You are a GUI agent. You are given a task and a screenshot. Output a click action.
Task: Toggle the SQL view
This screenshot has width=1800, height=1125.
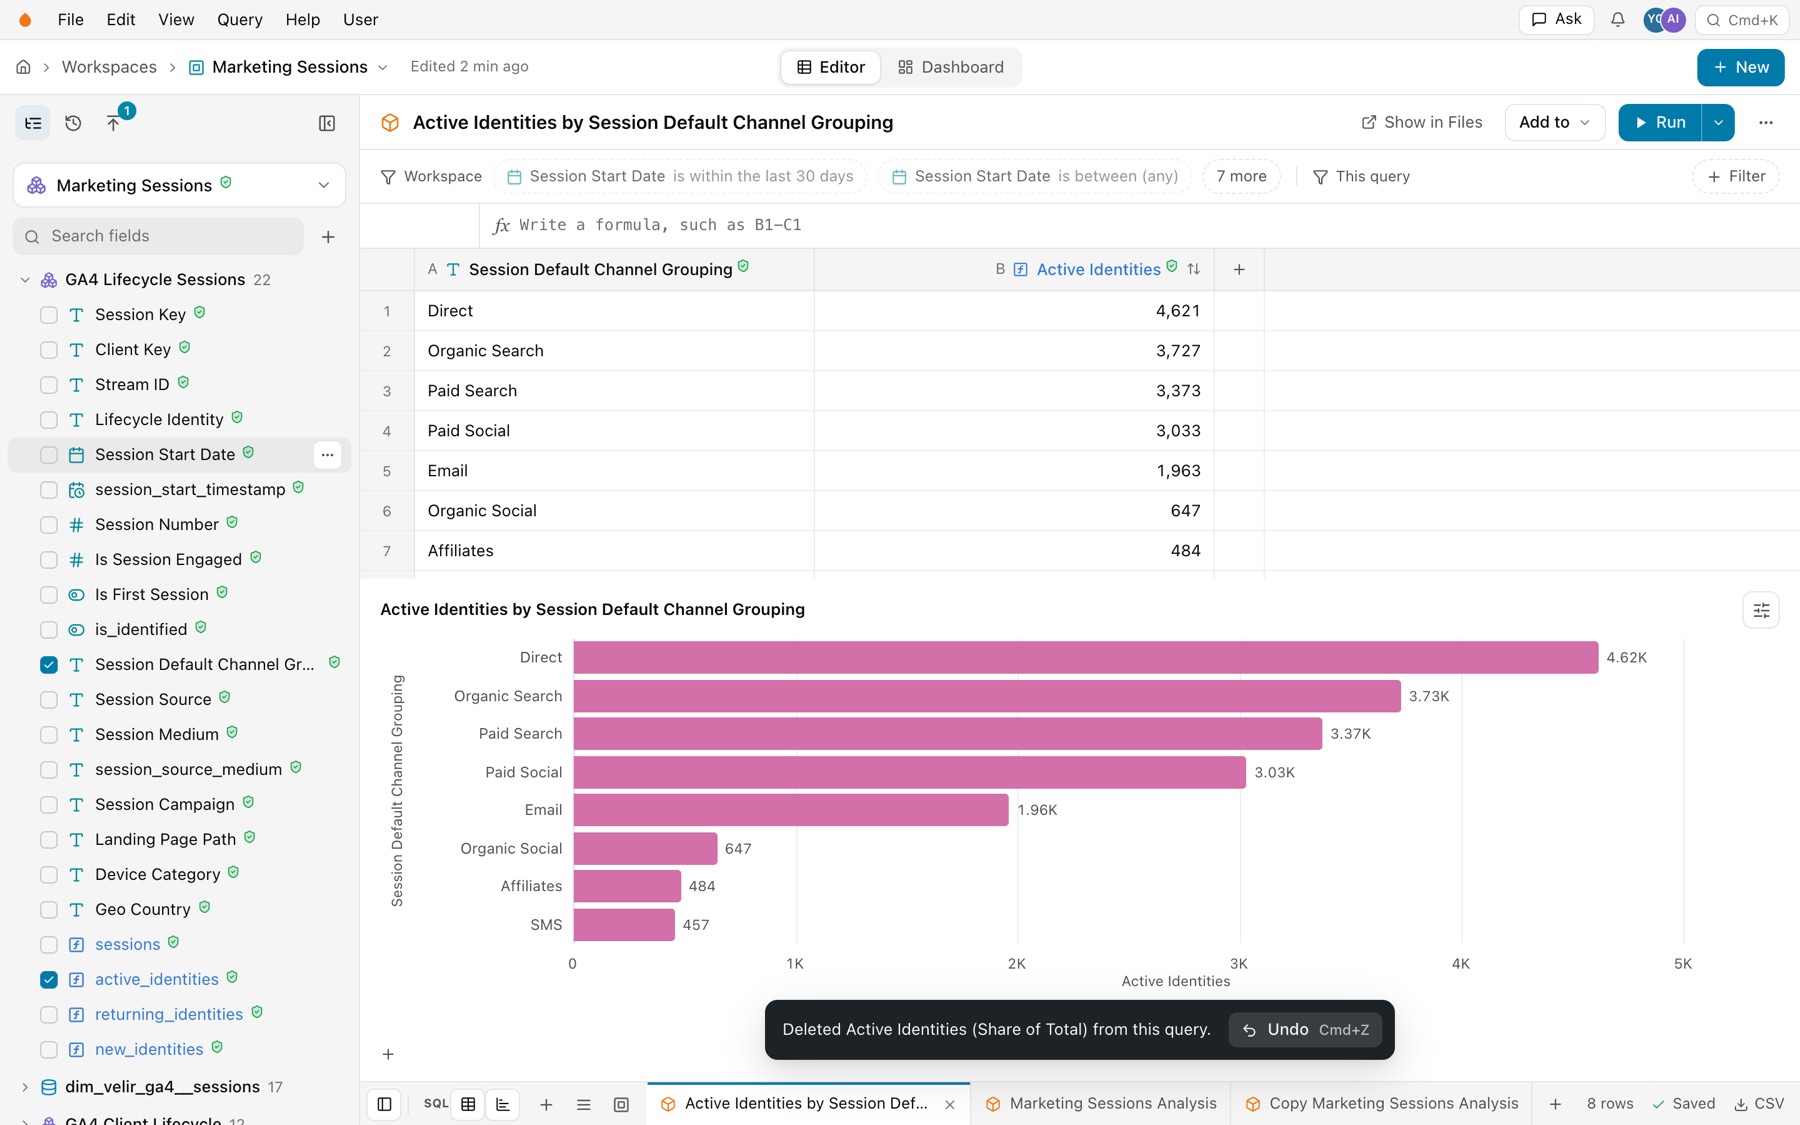[436, 1104]
